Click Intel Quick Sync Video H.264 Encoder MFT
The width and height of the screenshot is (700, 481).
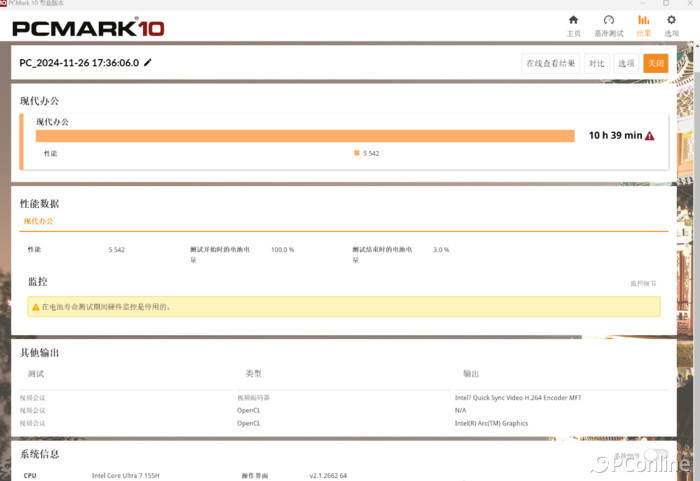tap(518, 397)
